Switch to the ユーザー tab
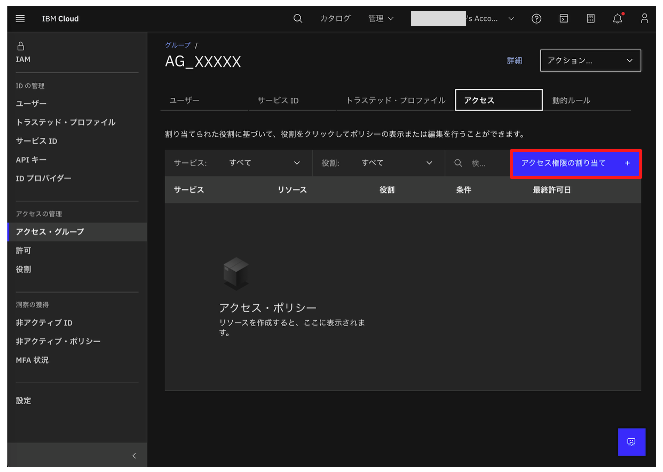Viewport: 663px width, 472px height. (x=184, y=101)
